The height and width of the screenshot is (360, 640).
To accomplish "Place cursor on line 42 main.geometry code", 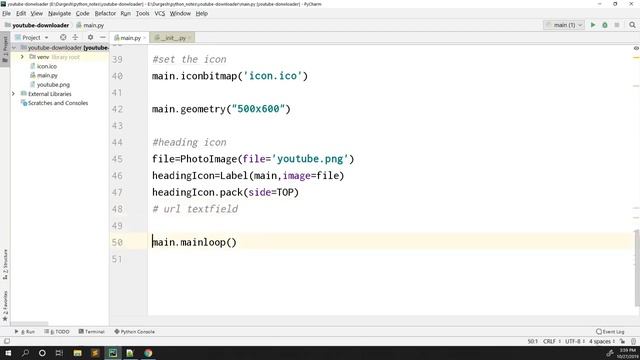I will point(221,109).
